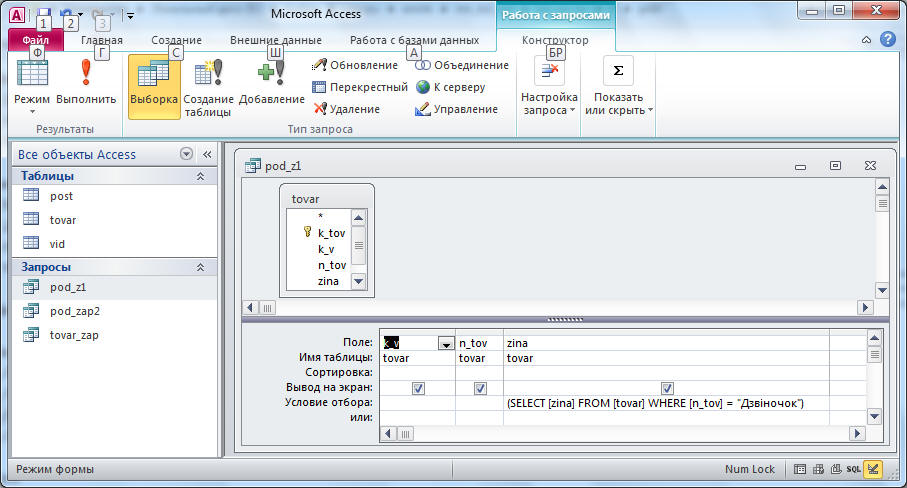Restore the pod_z1 query window
This screenshot has width=907, height=488.
[835, 166]
